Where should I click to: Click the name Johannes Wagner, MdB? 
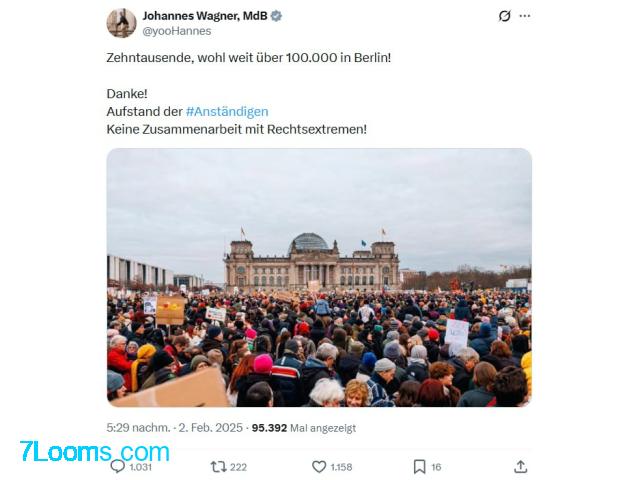pos(205,16)
